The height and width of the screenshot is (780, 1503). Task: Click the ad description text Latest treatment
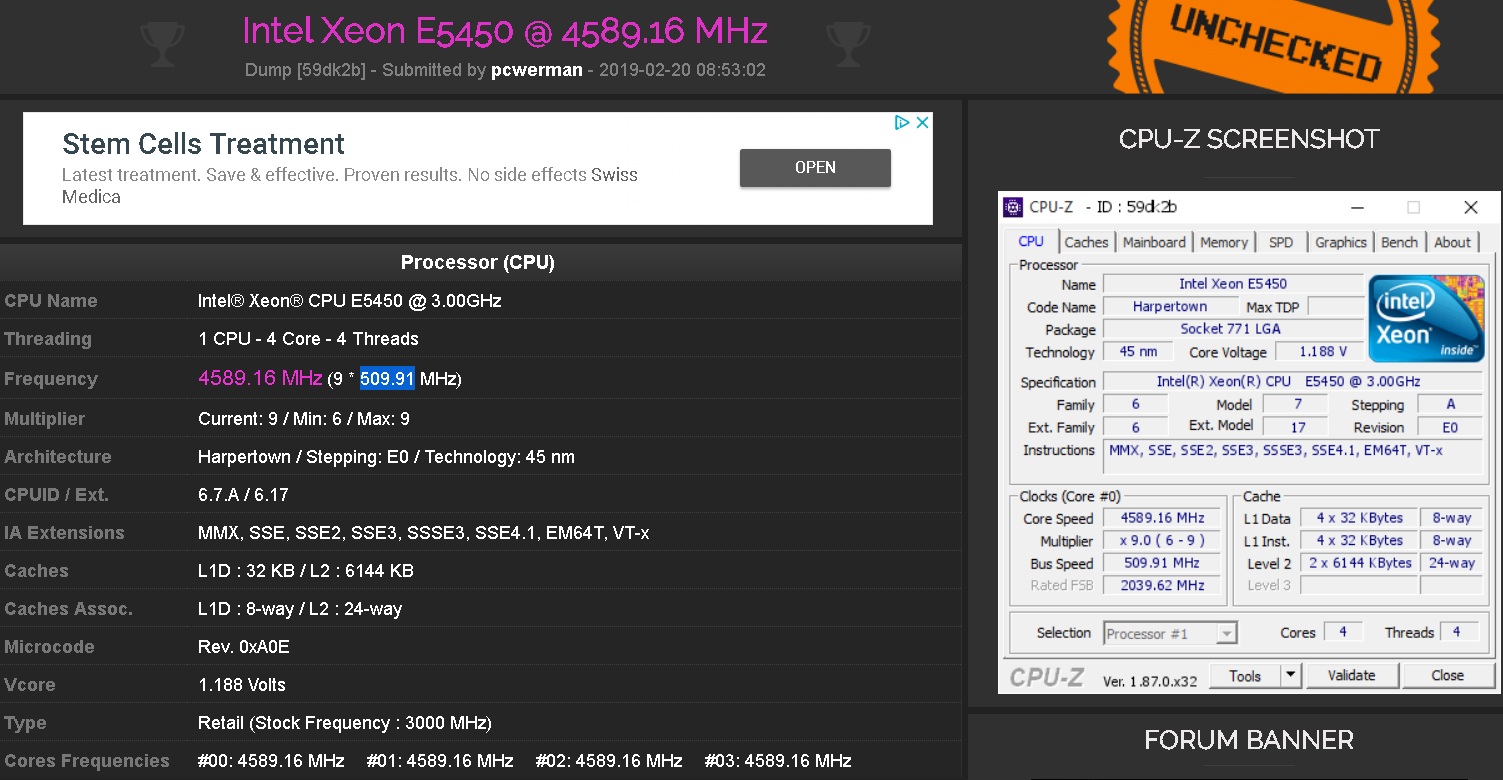(x=350, y=185)
